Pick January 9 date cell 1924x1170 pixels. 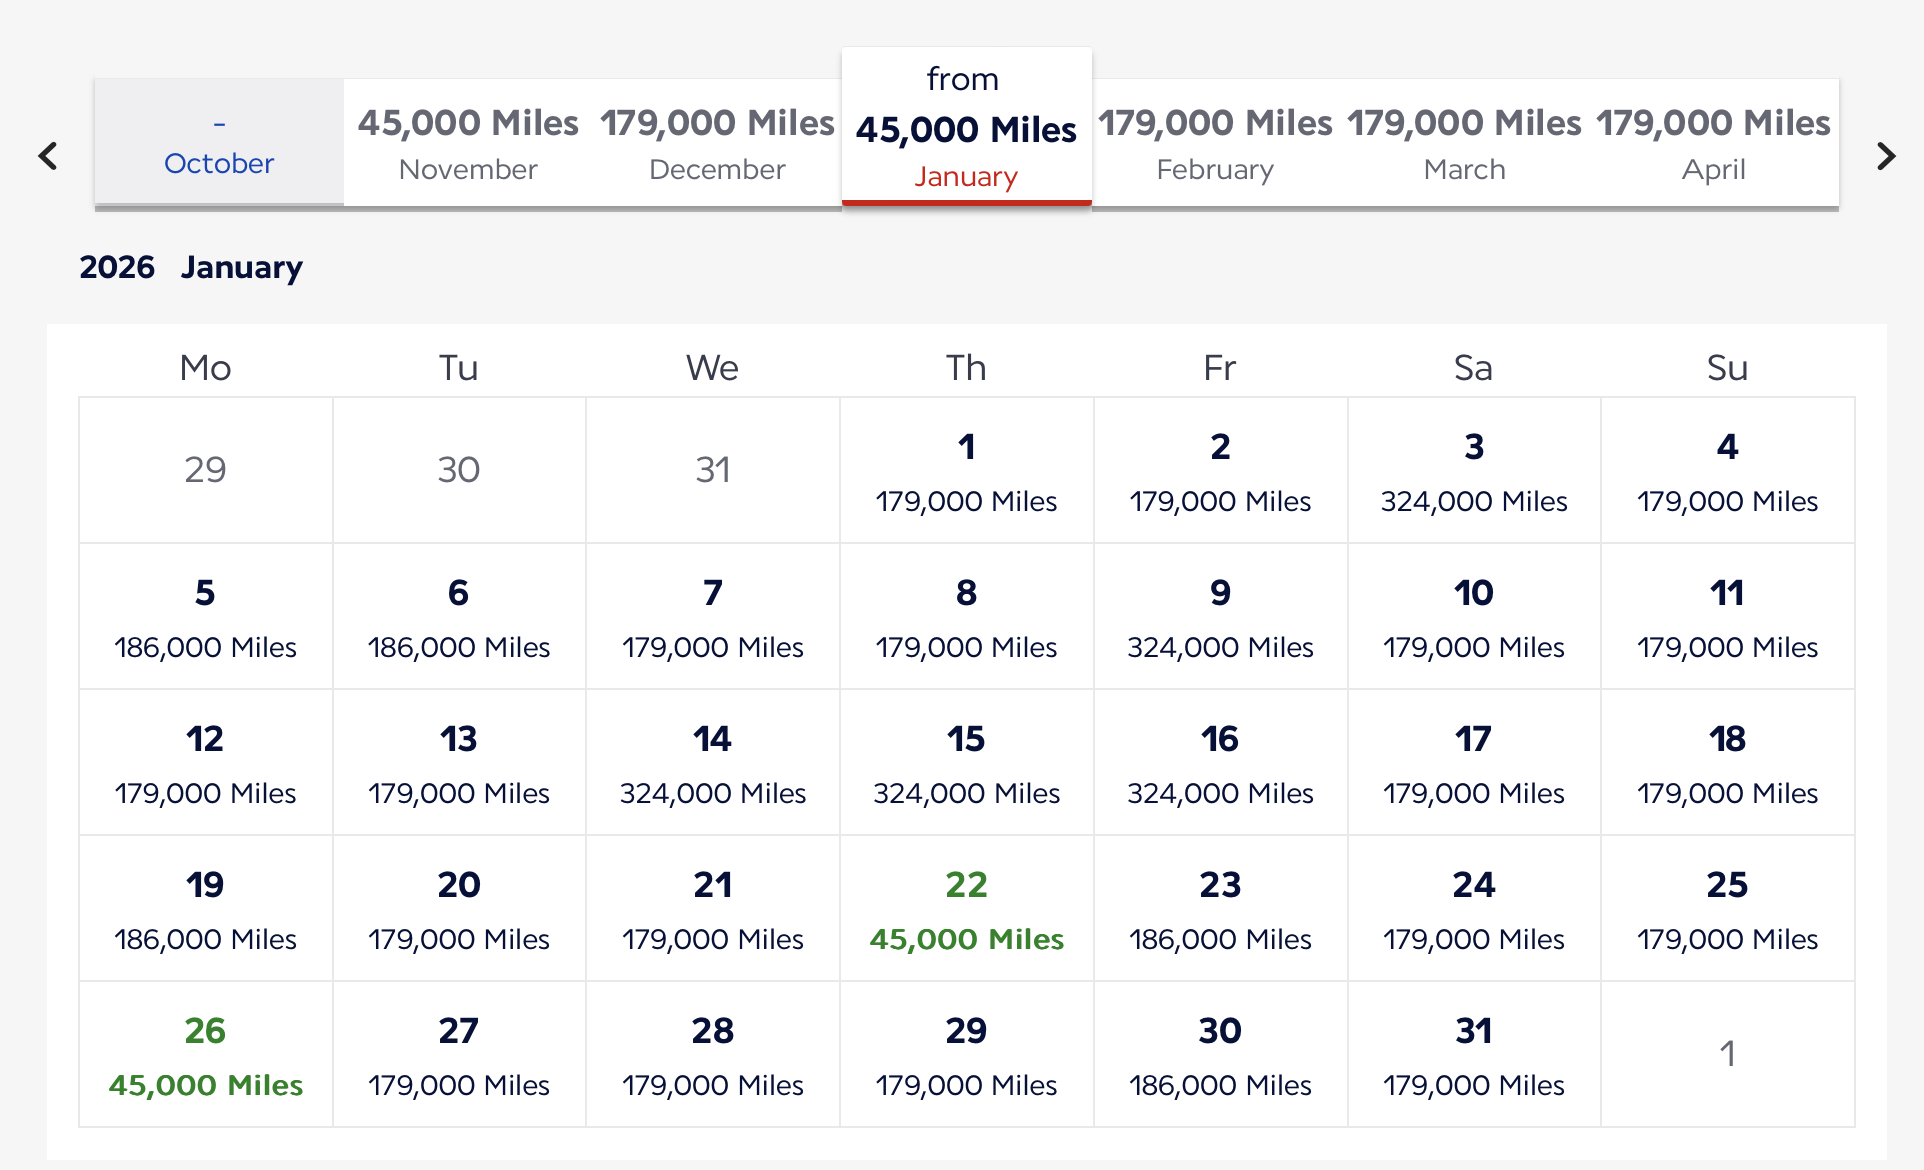[1220, 617]
